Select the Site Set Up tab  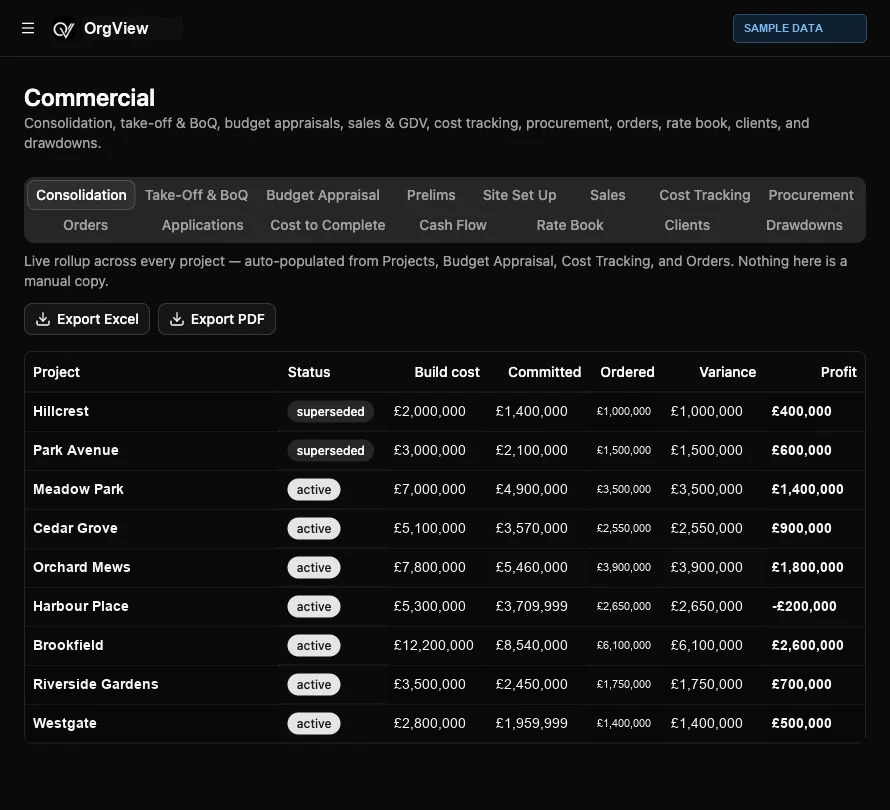(519, 195)
